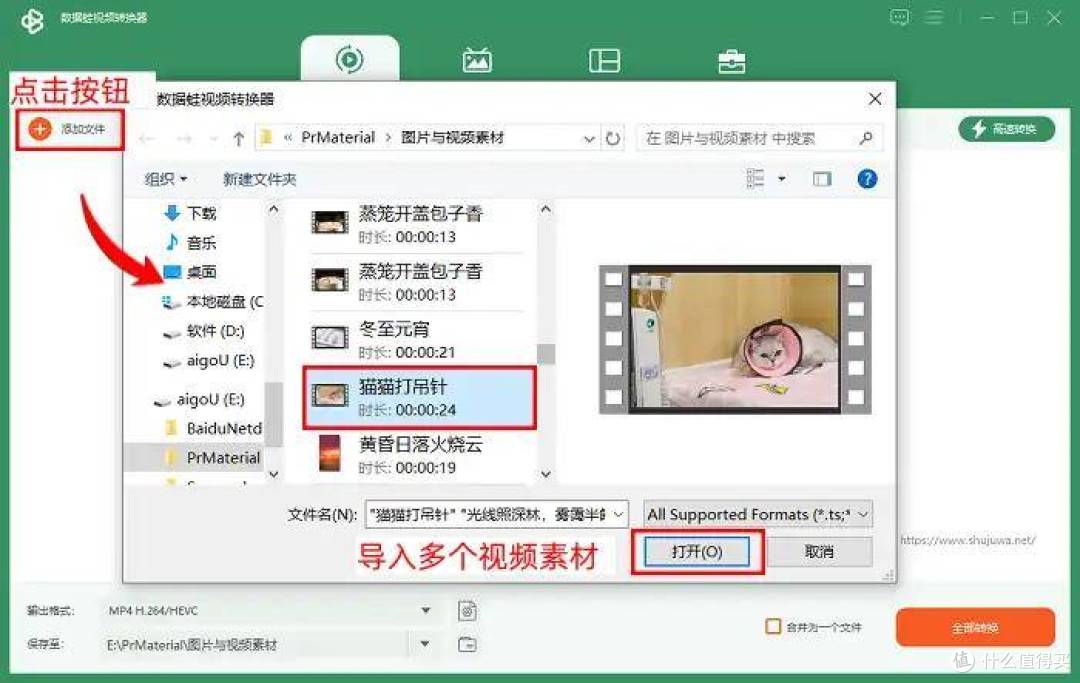This screenshot has width=1080, height=683.
Task: Click the 打开(O) open button
Action: coord(696,551)
